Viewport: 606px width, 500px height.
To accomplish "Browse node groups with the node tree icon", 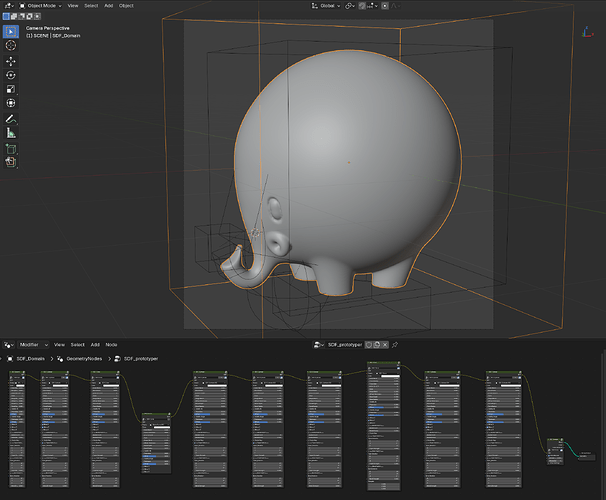I will click(x=319, y=345).
